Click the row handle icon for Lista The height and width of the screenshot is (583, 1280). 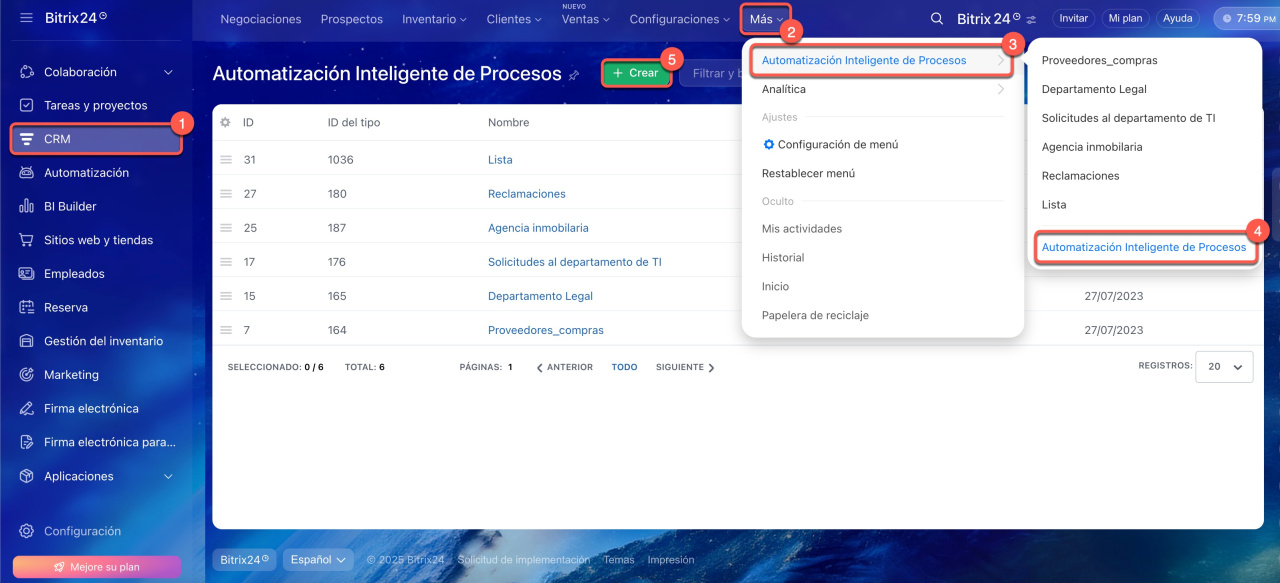226,160
